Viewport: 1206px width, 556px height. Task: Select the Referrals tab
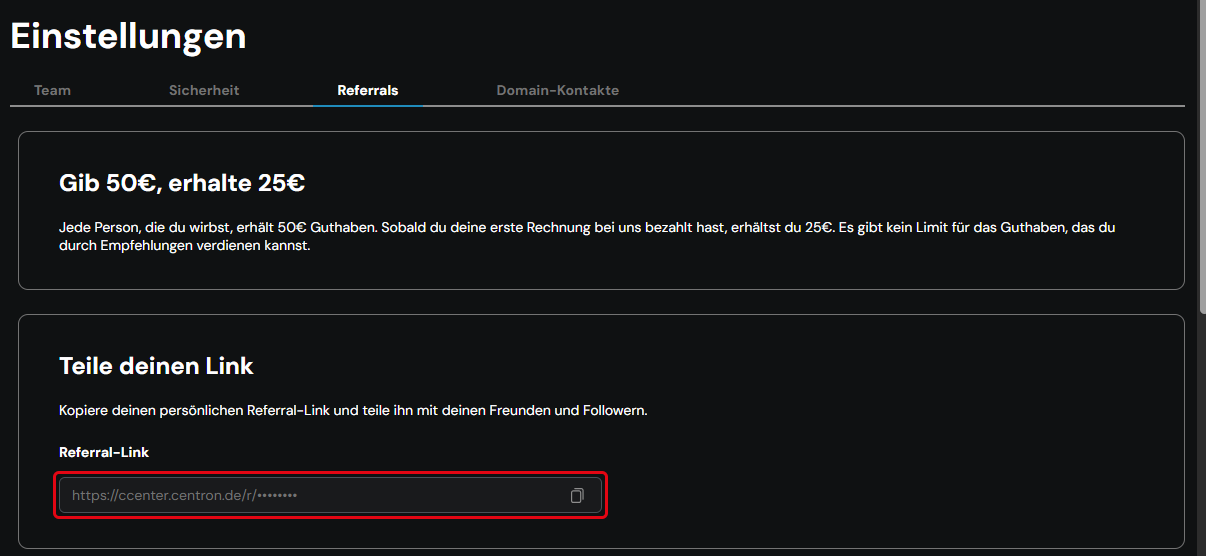[368, 90]
